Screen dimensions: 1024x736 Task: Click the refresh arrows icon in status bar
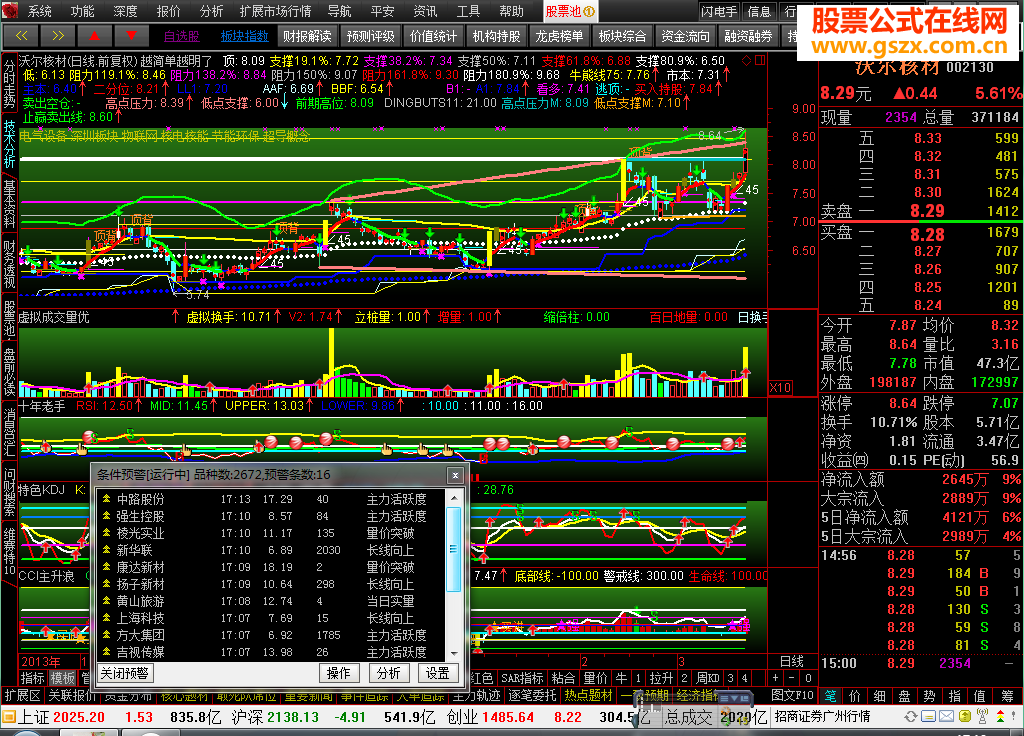coord(910,716)
